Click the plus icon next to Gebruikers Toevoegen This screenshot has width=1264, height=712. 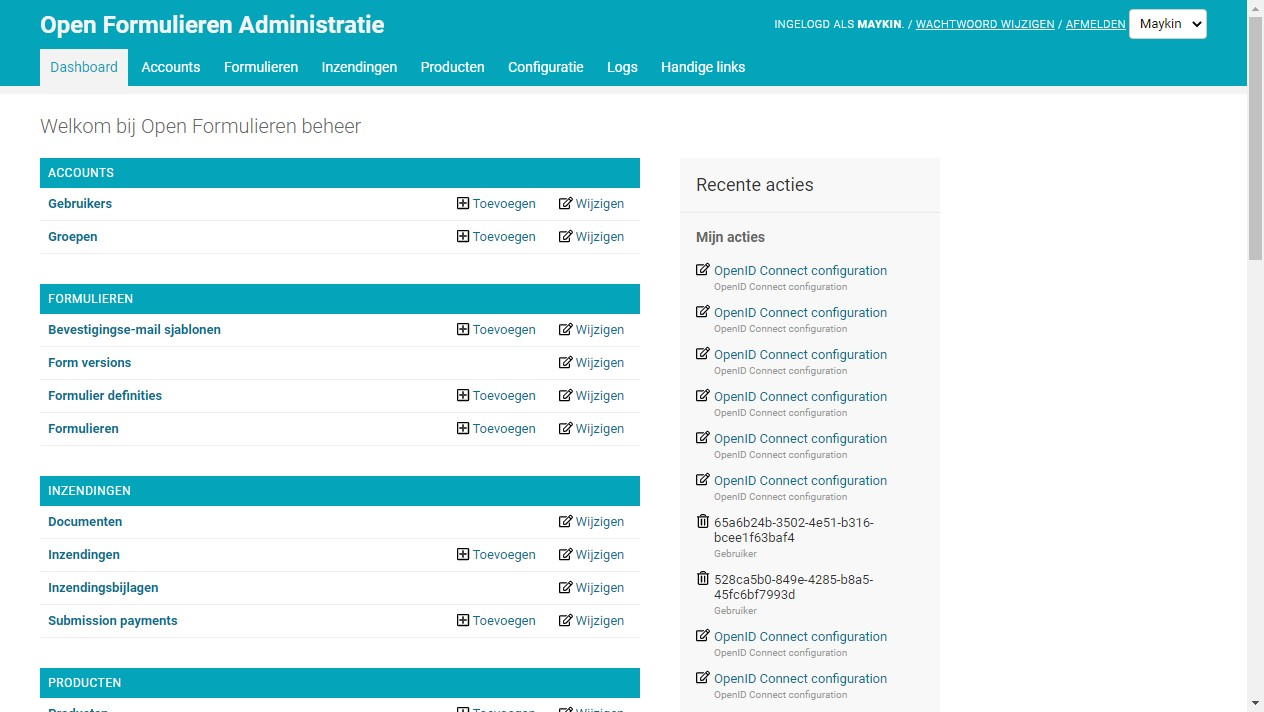[x=463, y=203]
